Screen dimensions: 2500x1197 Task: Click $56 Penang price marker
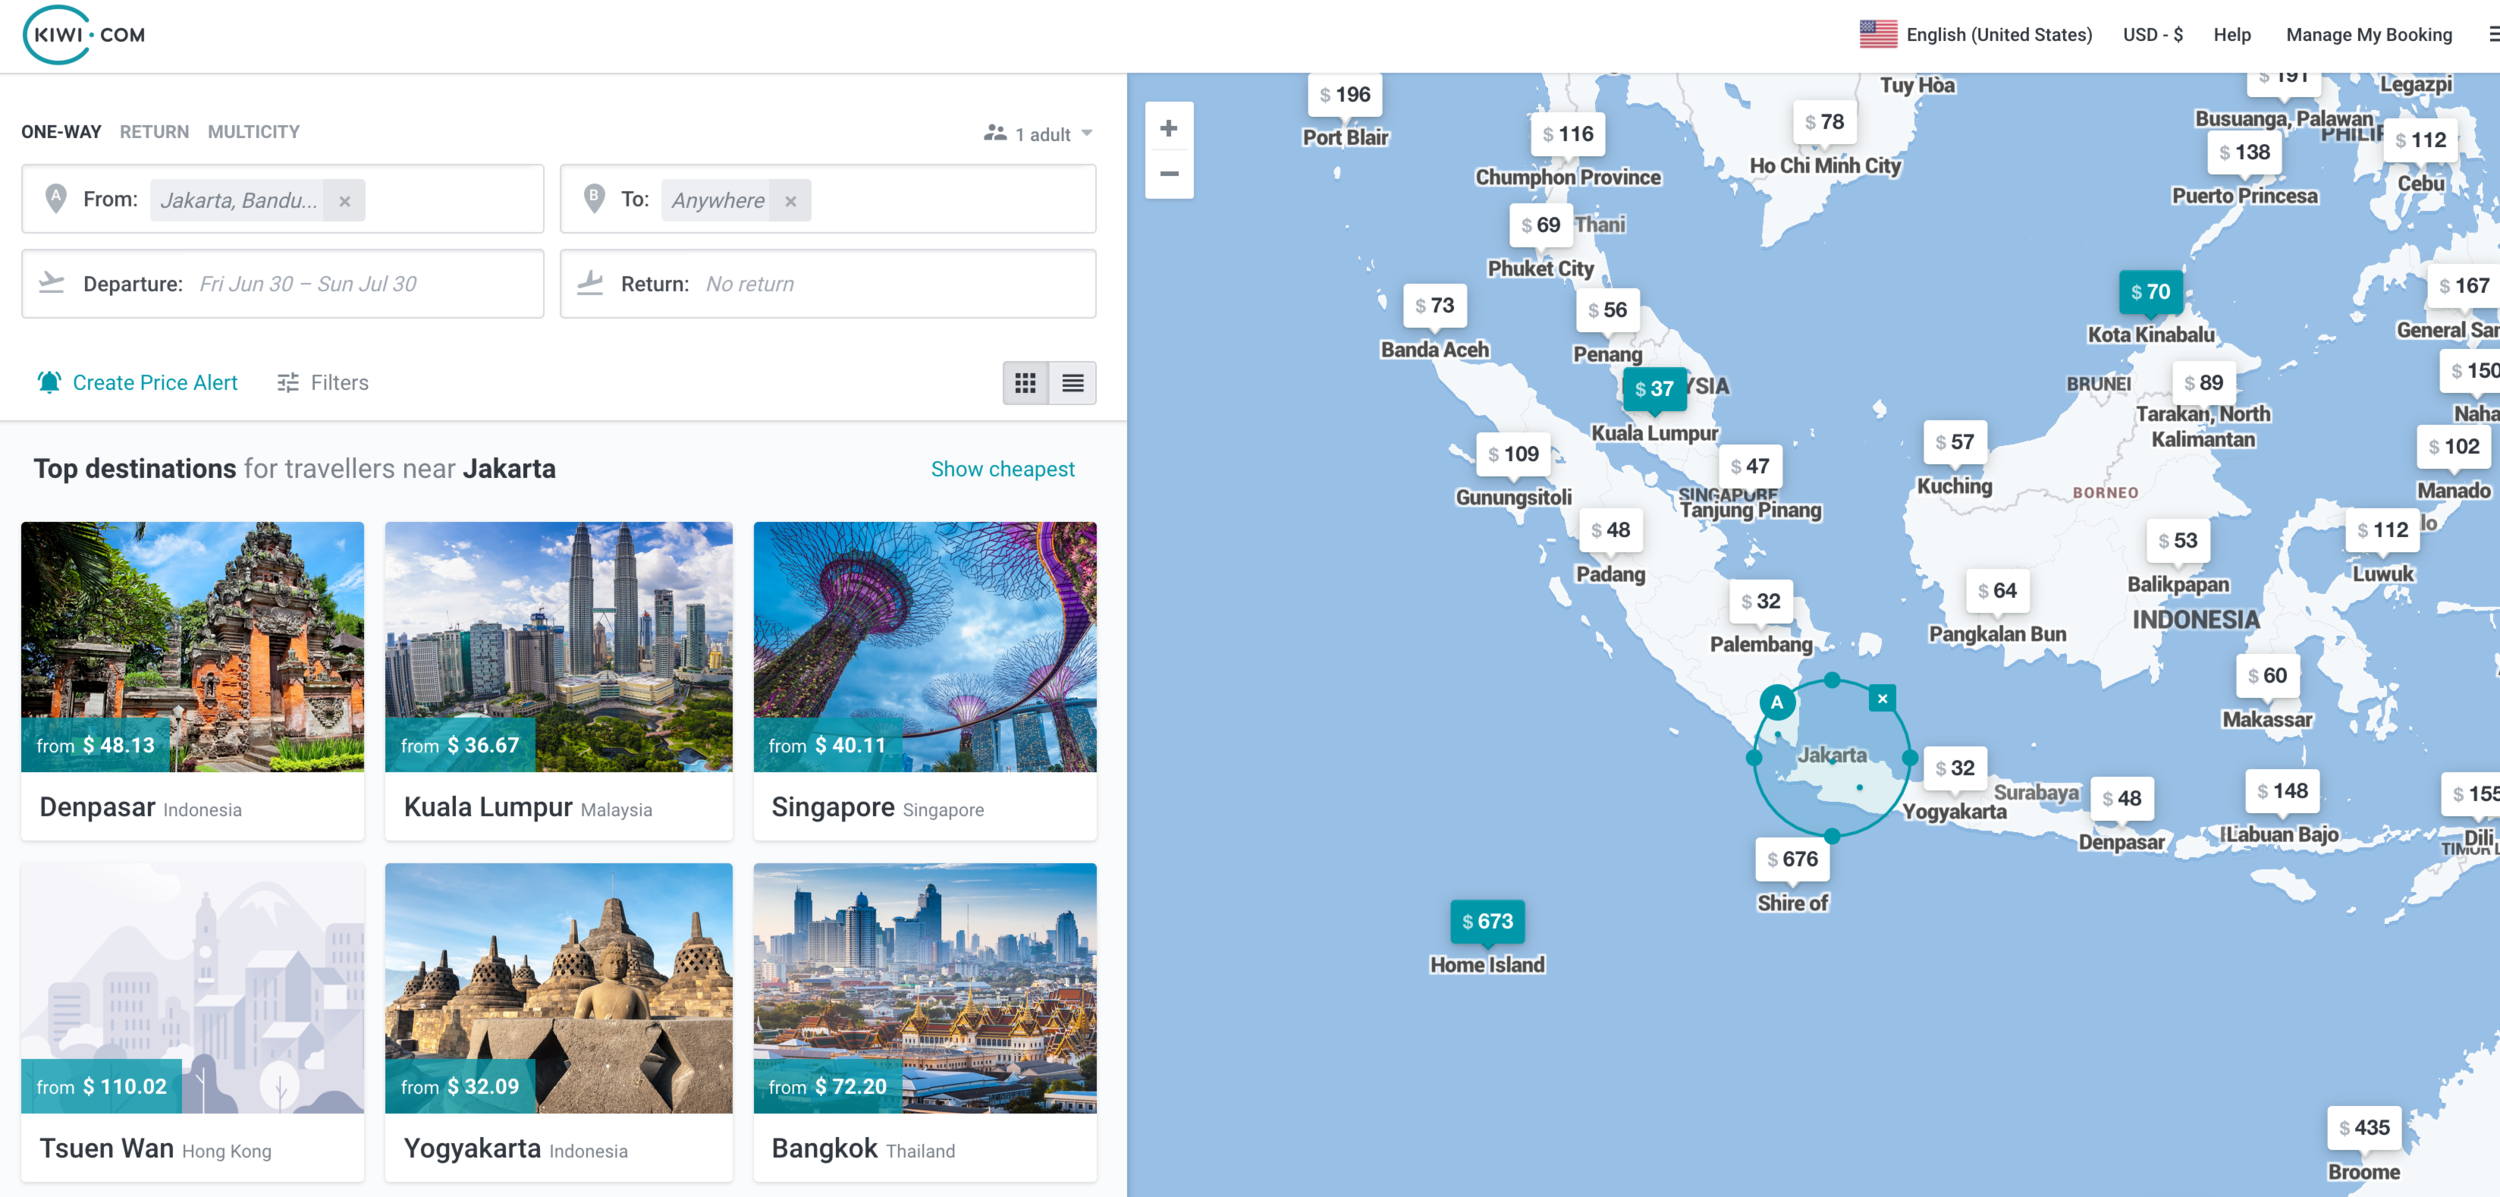(x=1607, y=310)
